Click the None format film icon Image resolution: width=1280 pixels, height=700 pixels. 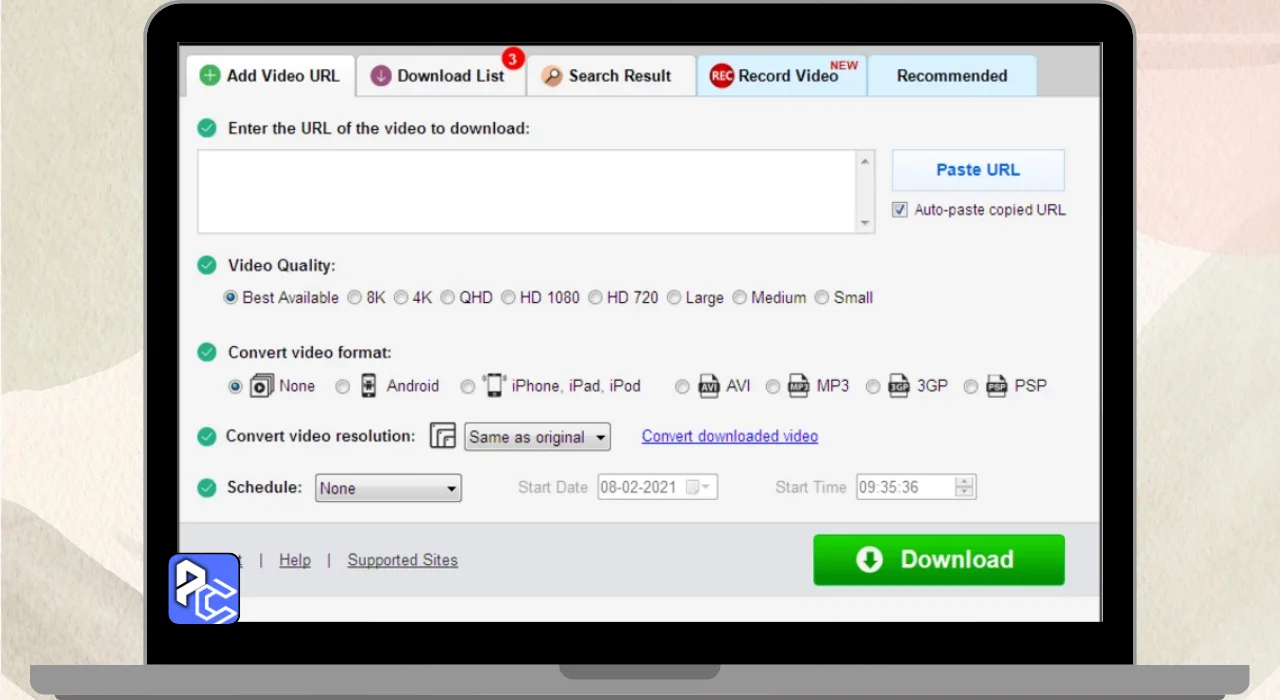pos(261,386)
